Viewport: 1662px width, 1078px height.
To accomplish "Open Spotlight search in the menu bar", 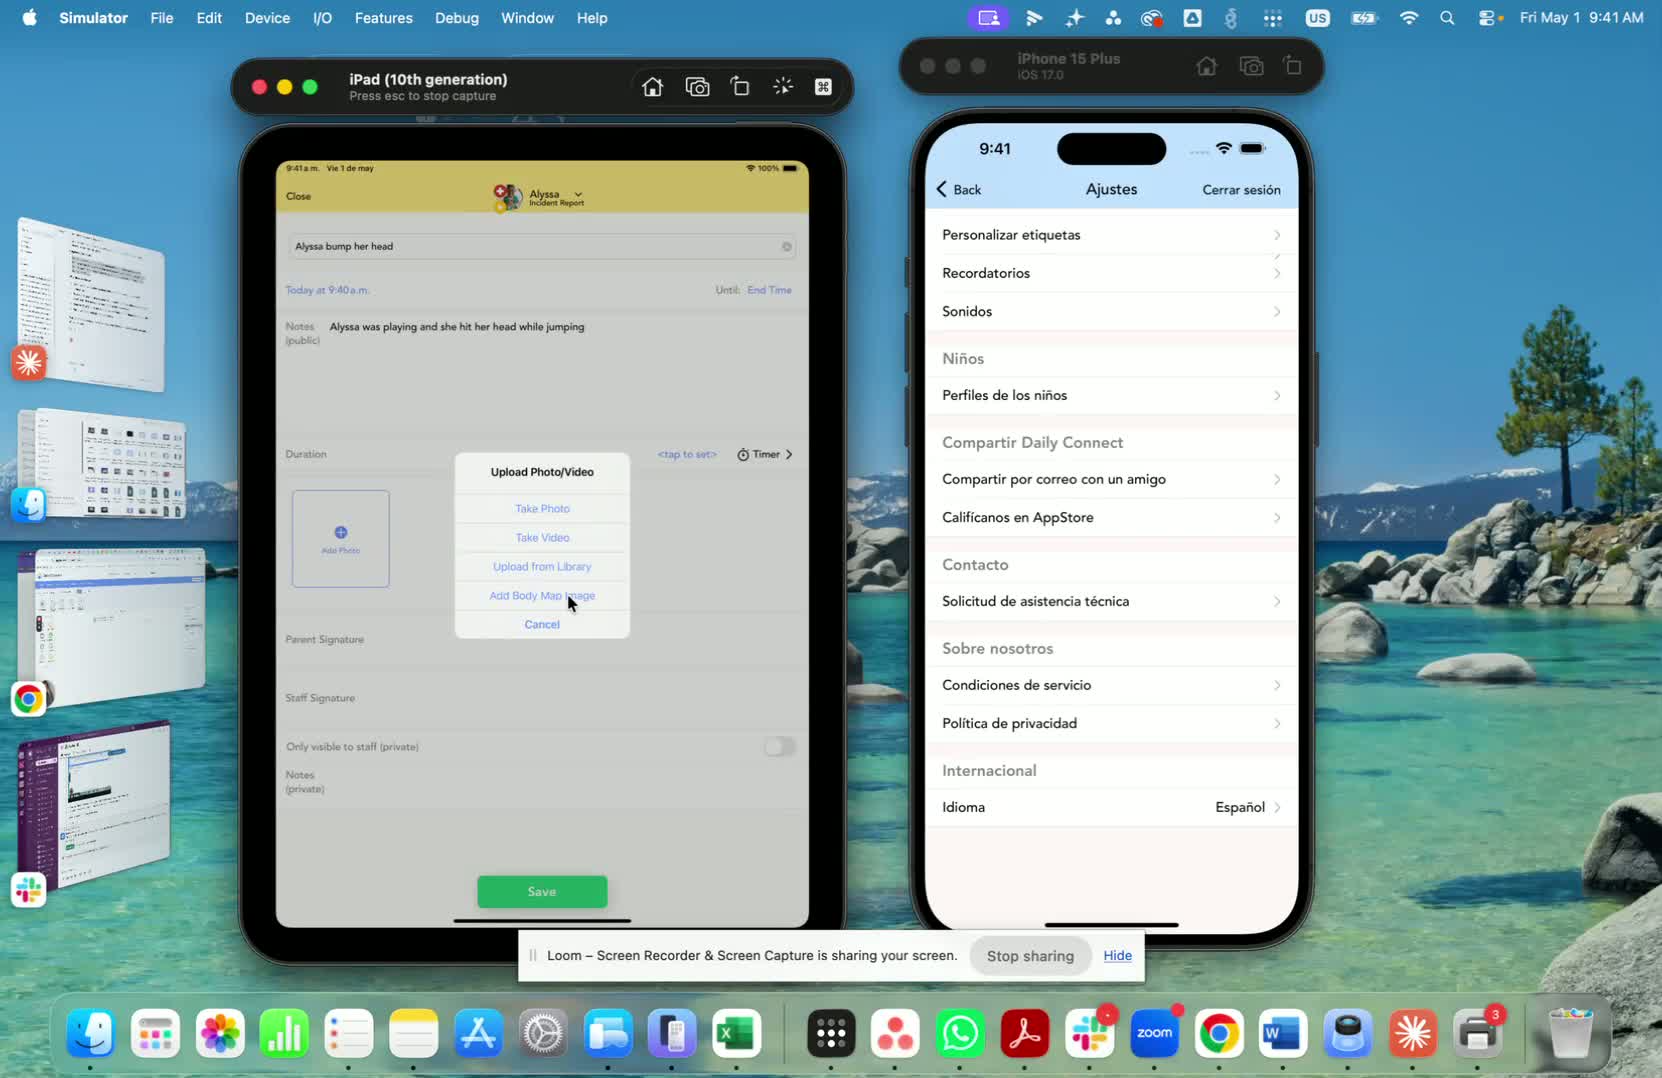I will point(1447,18).
